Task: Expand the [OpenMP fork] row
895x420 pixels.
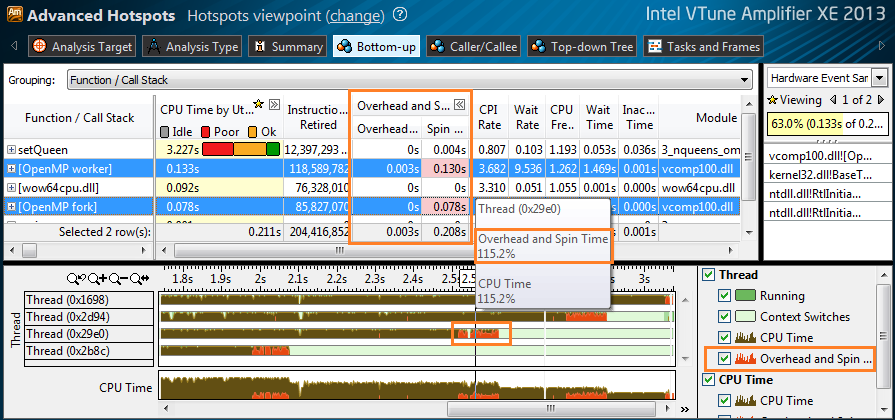Action: coord(11,207)
